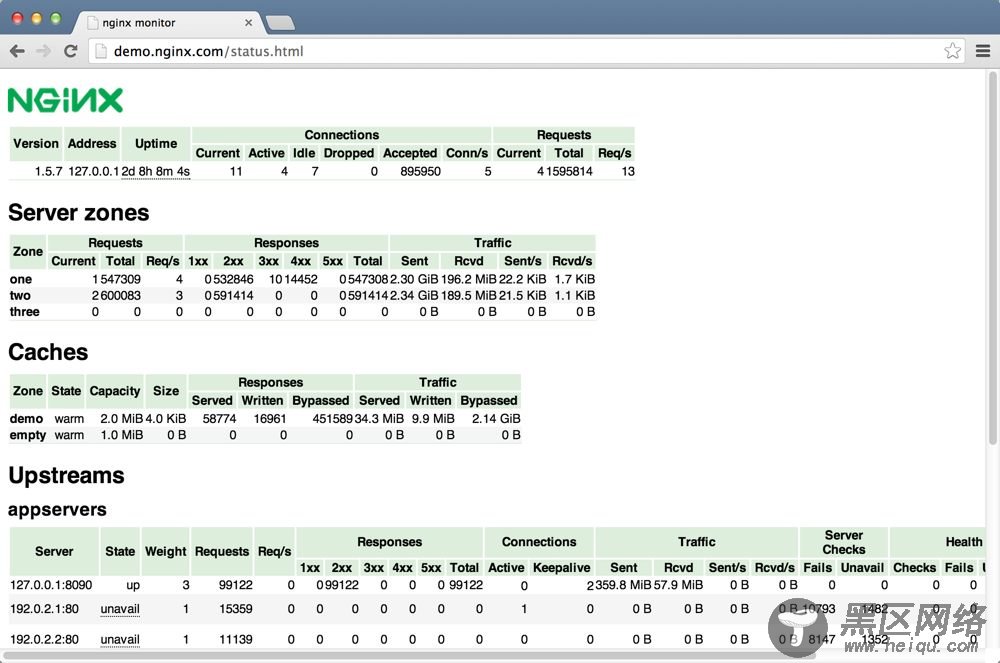
Task: Click the Uptime column header
Action: click(156, 143)
